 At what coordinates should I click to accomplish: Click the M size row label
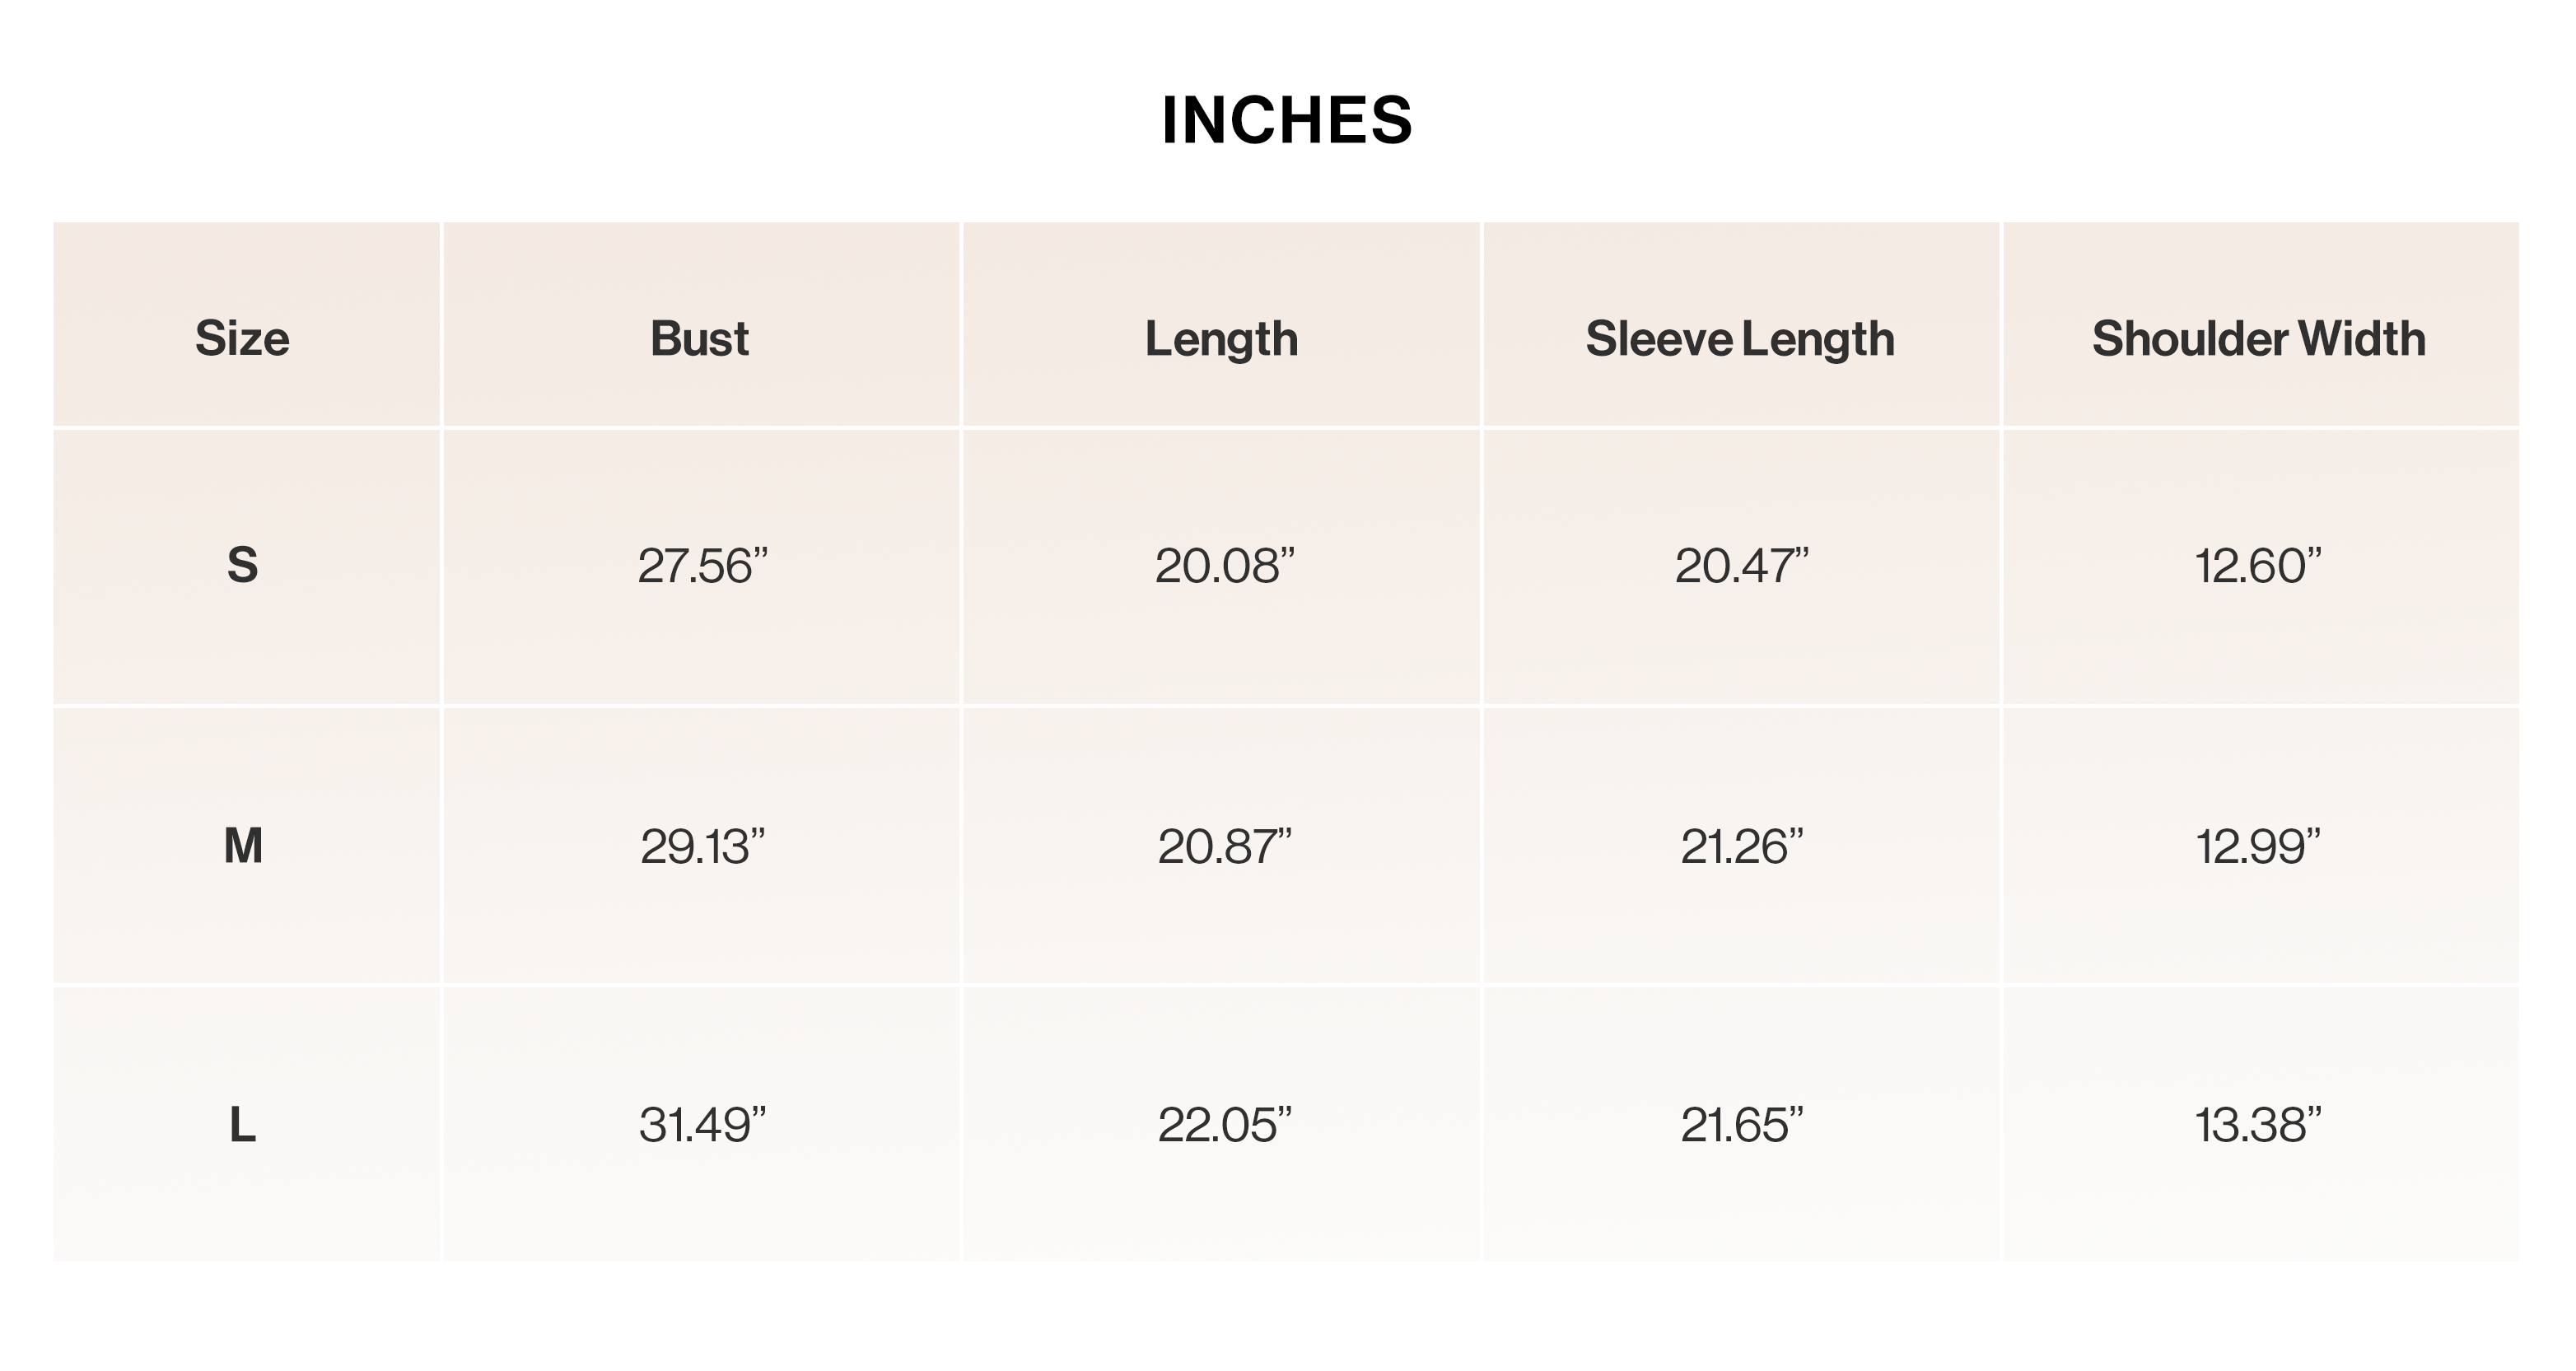point(243,846)
